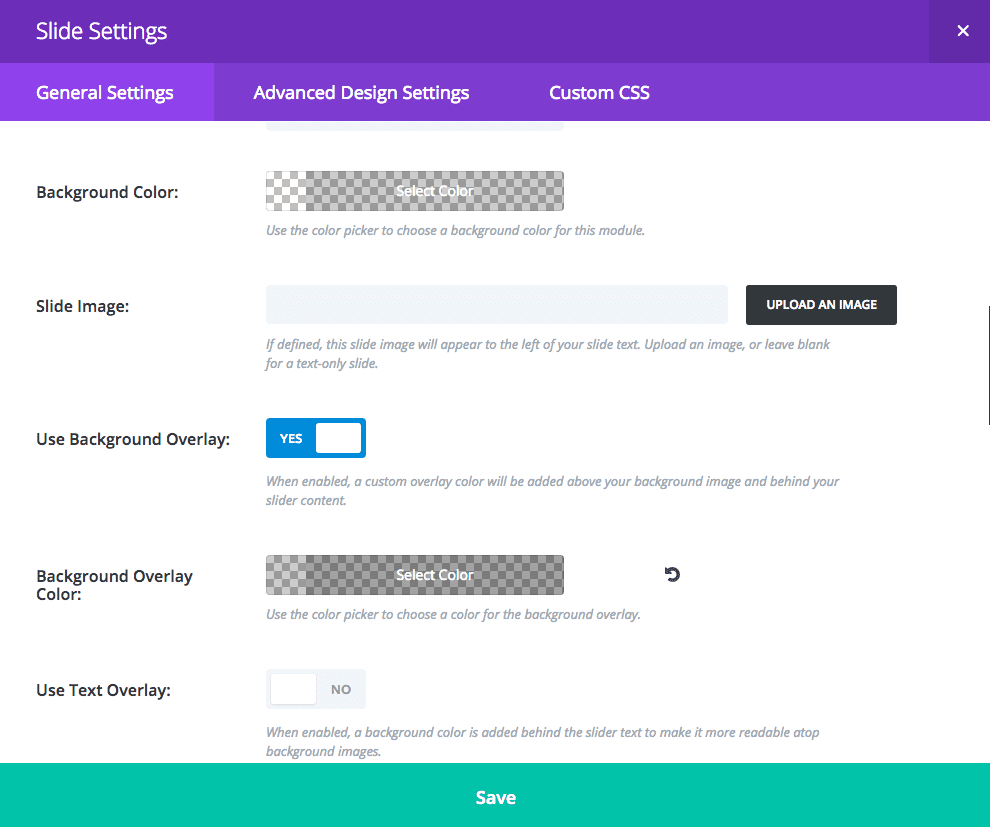Click the "Background Overlay Color:" label
This screenshot has height=827, width=990.
pyautogui.click(x=114, y=585)
